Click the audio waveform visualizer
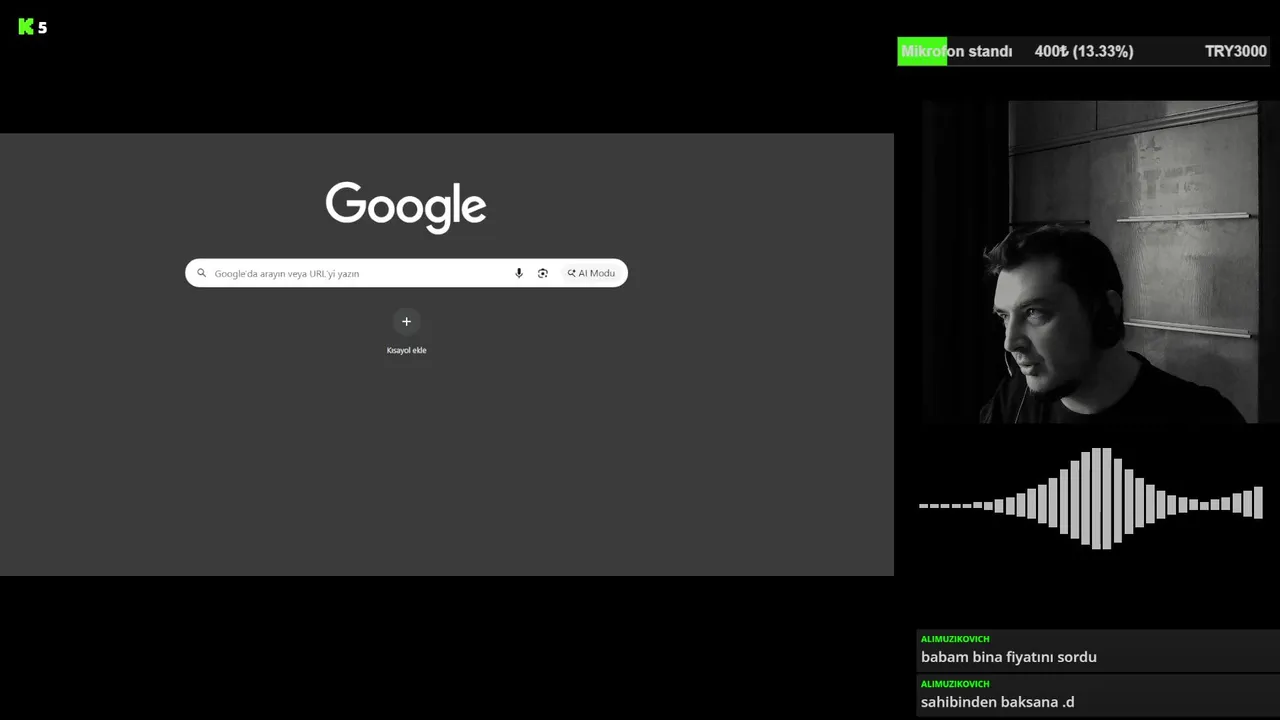 click(x=1091, y=499)
